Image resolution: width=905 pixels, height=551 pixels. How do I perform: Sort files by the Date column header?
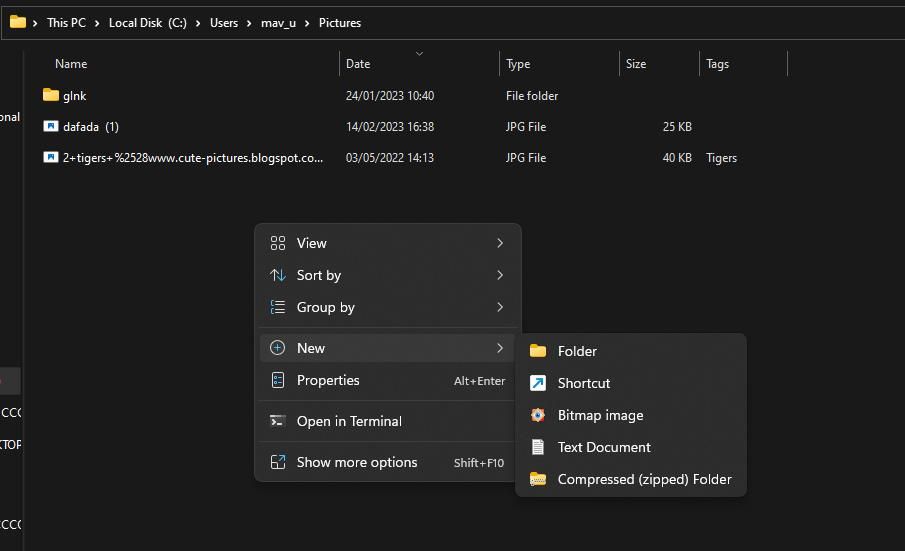(x=358, y=64)
